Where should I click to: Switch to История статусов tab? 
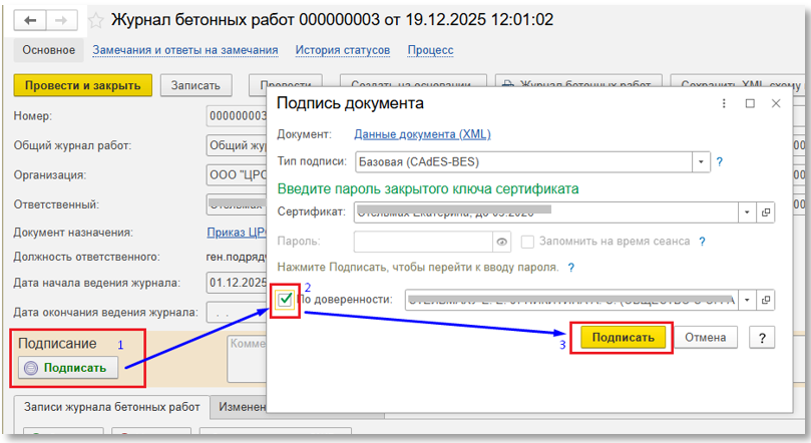343,50
